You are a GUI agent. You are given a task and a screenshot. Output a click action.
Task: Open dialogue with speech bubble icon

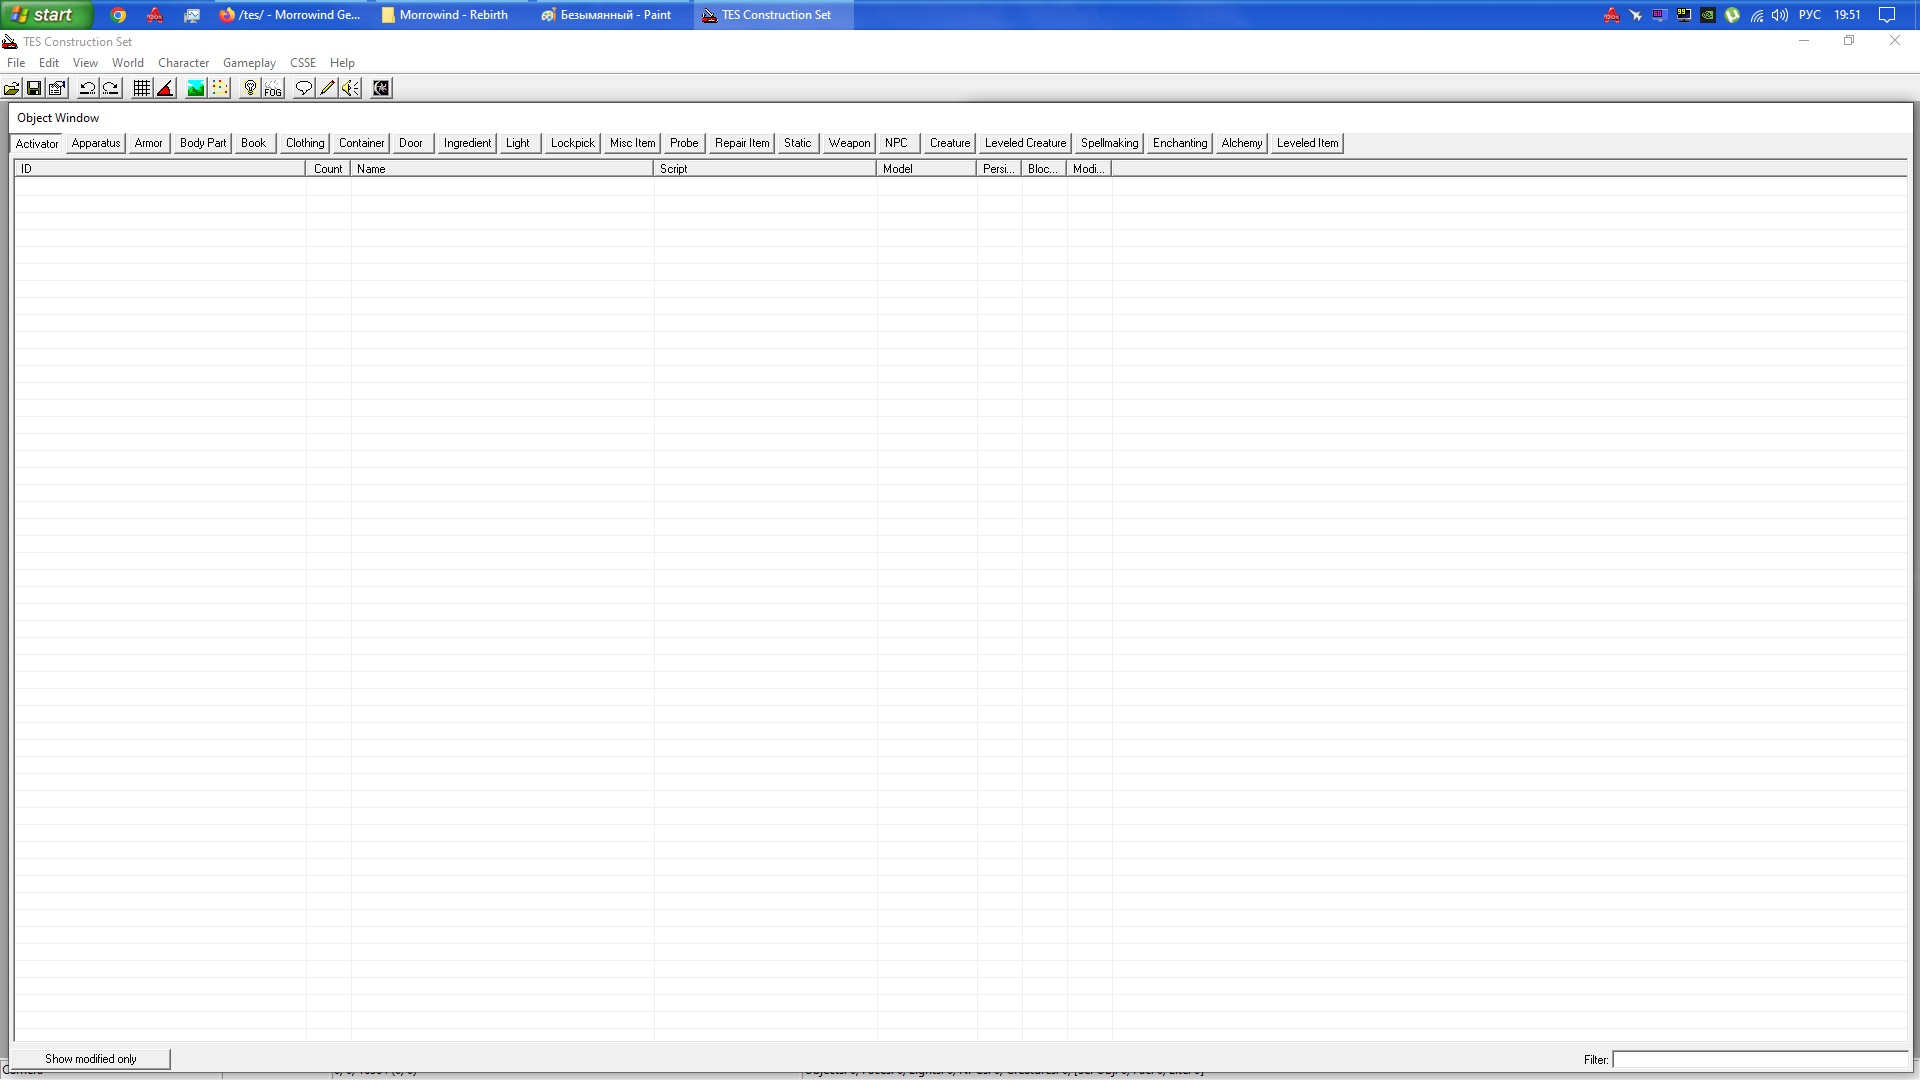pyautogui.click(x=304, y=89)
